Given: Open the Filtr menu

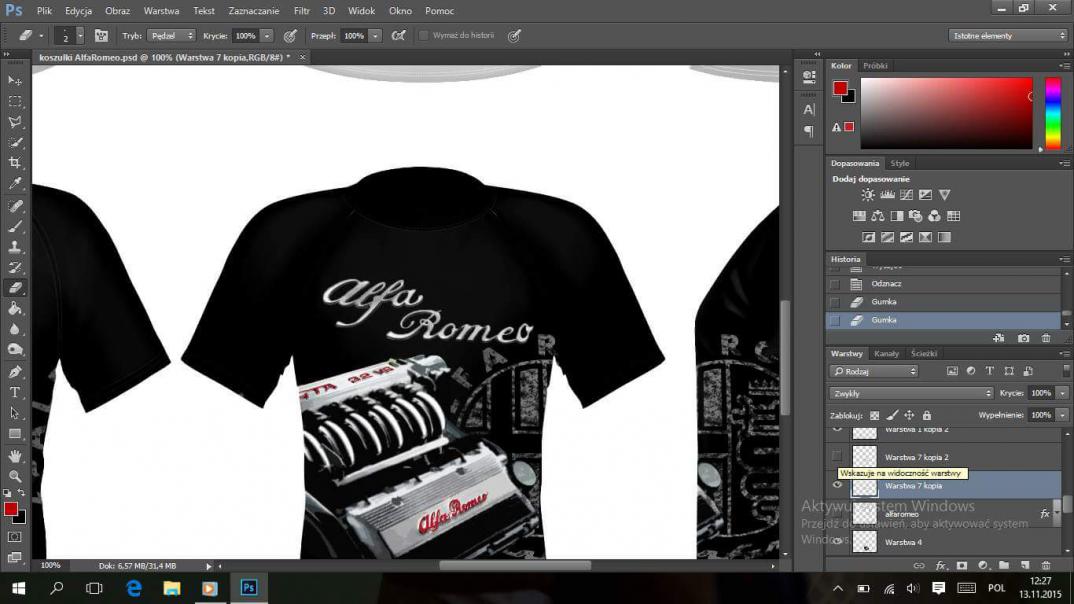Looking at the screenshot, I should 301,11.
